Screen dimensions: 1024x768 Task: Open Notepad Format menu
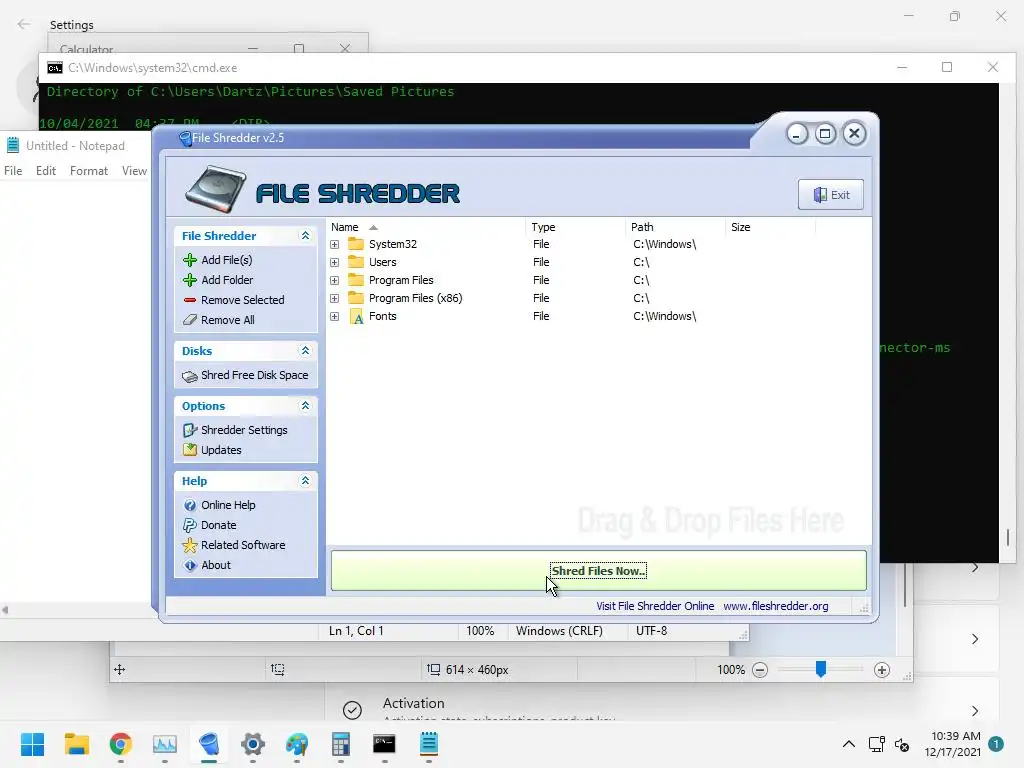[89, 171]
